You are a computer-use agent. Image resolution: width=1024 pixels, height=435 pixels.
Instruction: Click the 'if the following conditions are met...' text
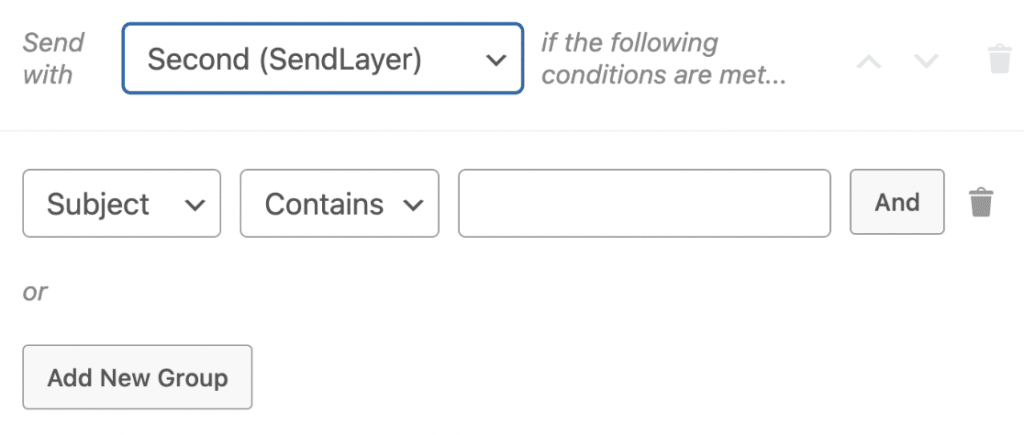pos(662,59)
